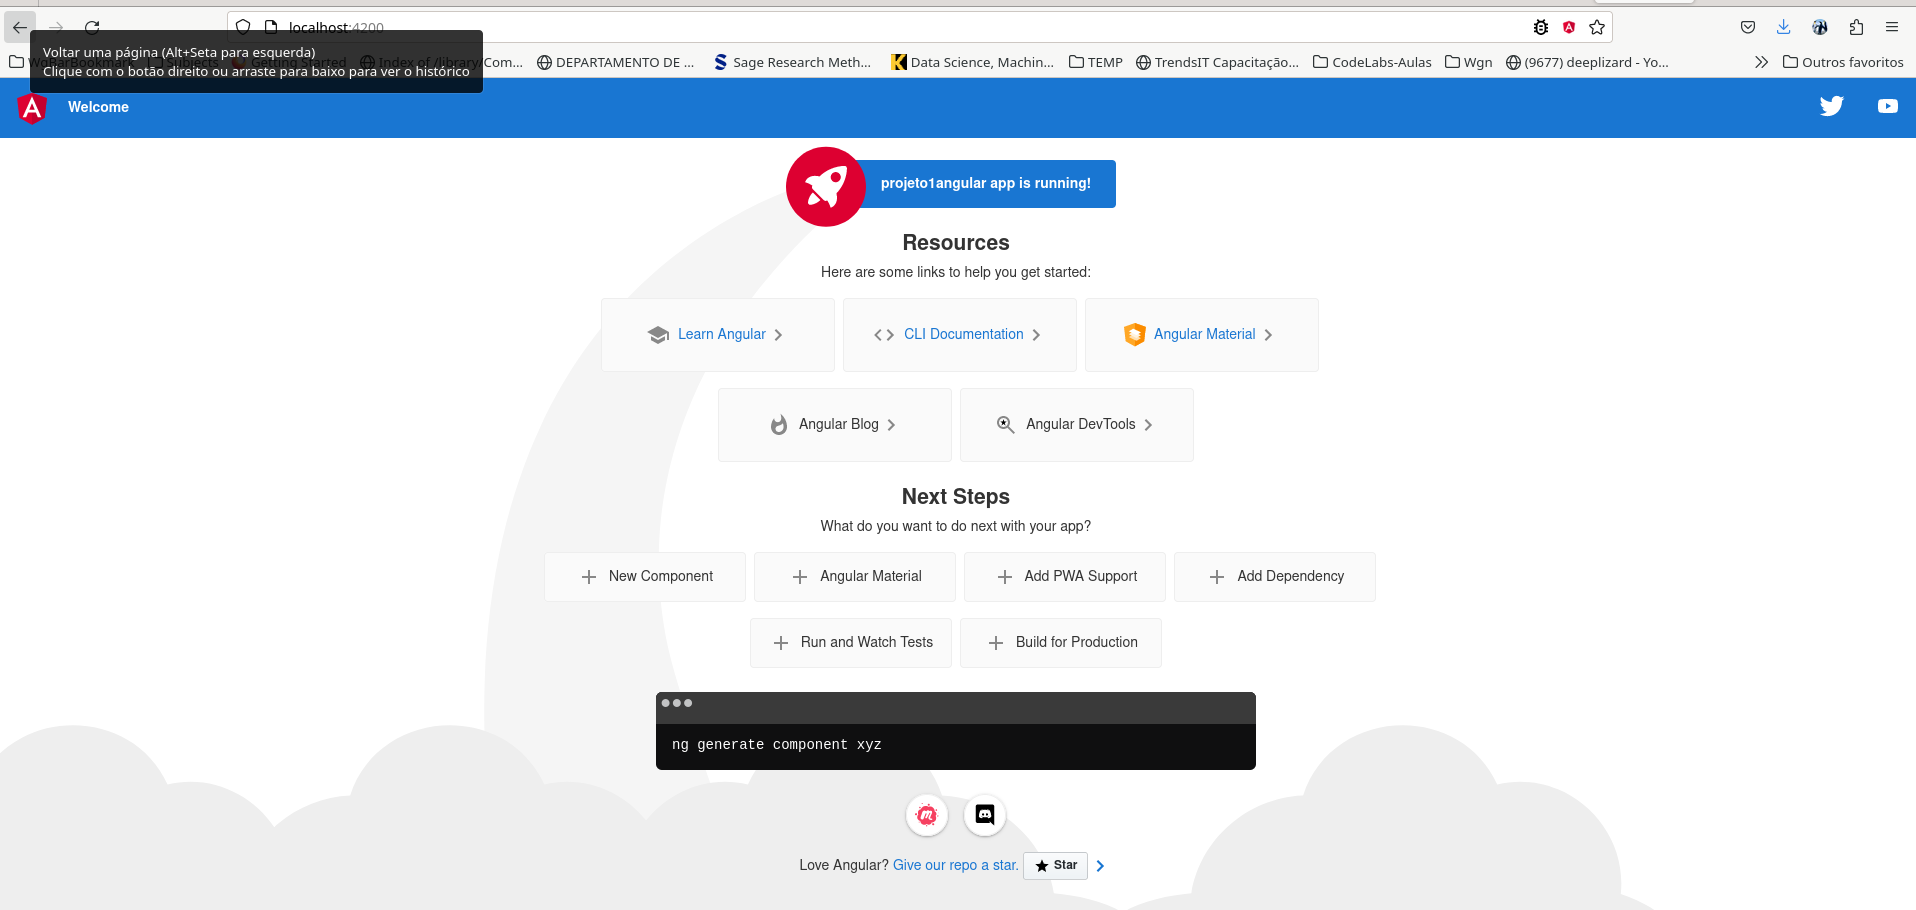The height and width of the screenshot is (910, 1916).
Task: Click the shield tracking protection icon
Action: [x=243, y=27]
